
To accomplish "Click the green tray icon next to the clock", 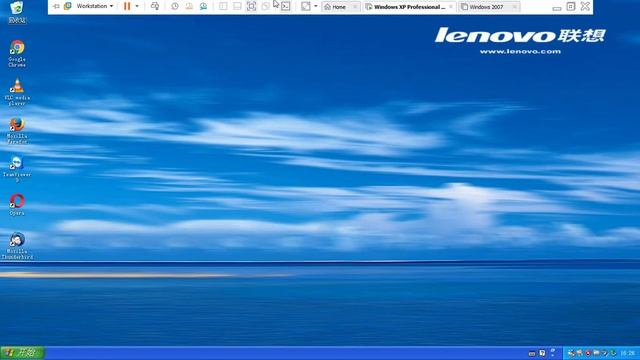I will pos(613,353).
